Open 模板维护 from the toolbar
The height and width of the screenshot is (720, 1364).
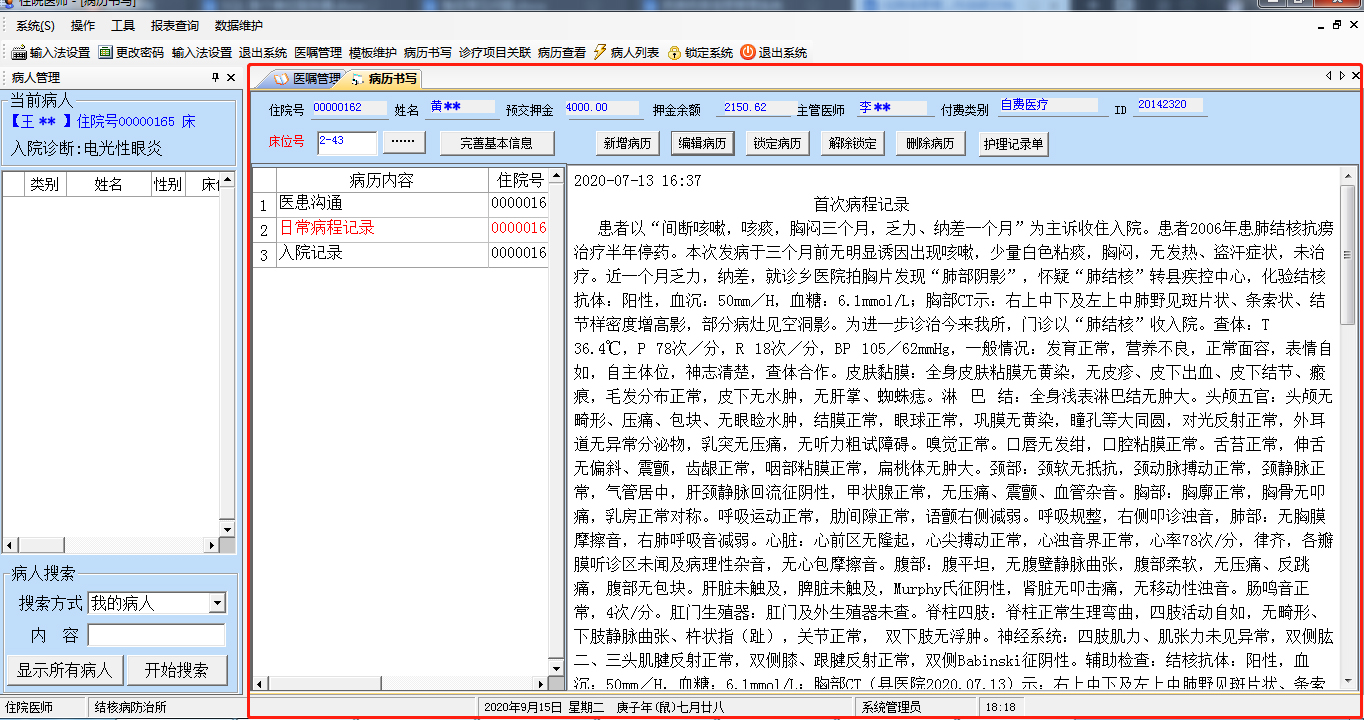click(x=373, y=52)
